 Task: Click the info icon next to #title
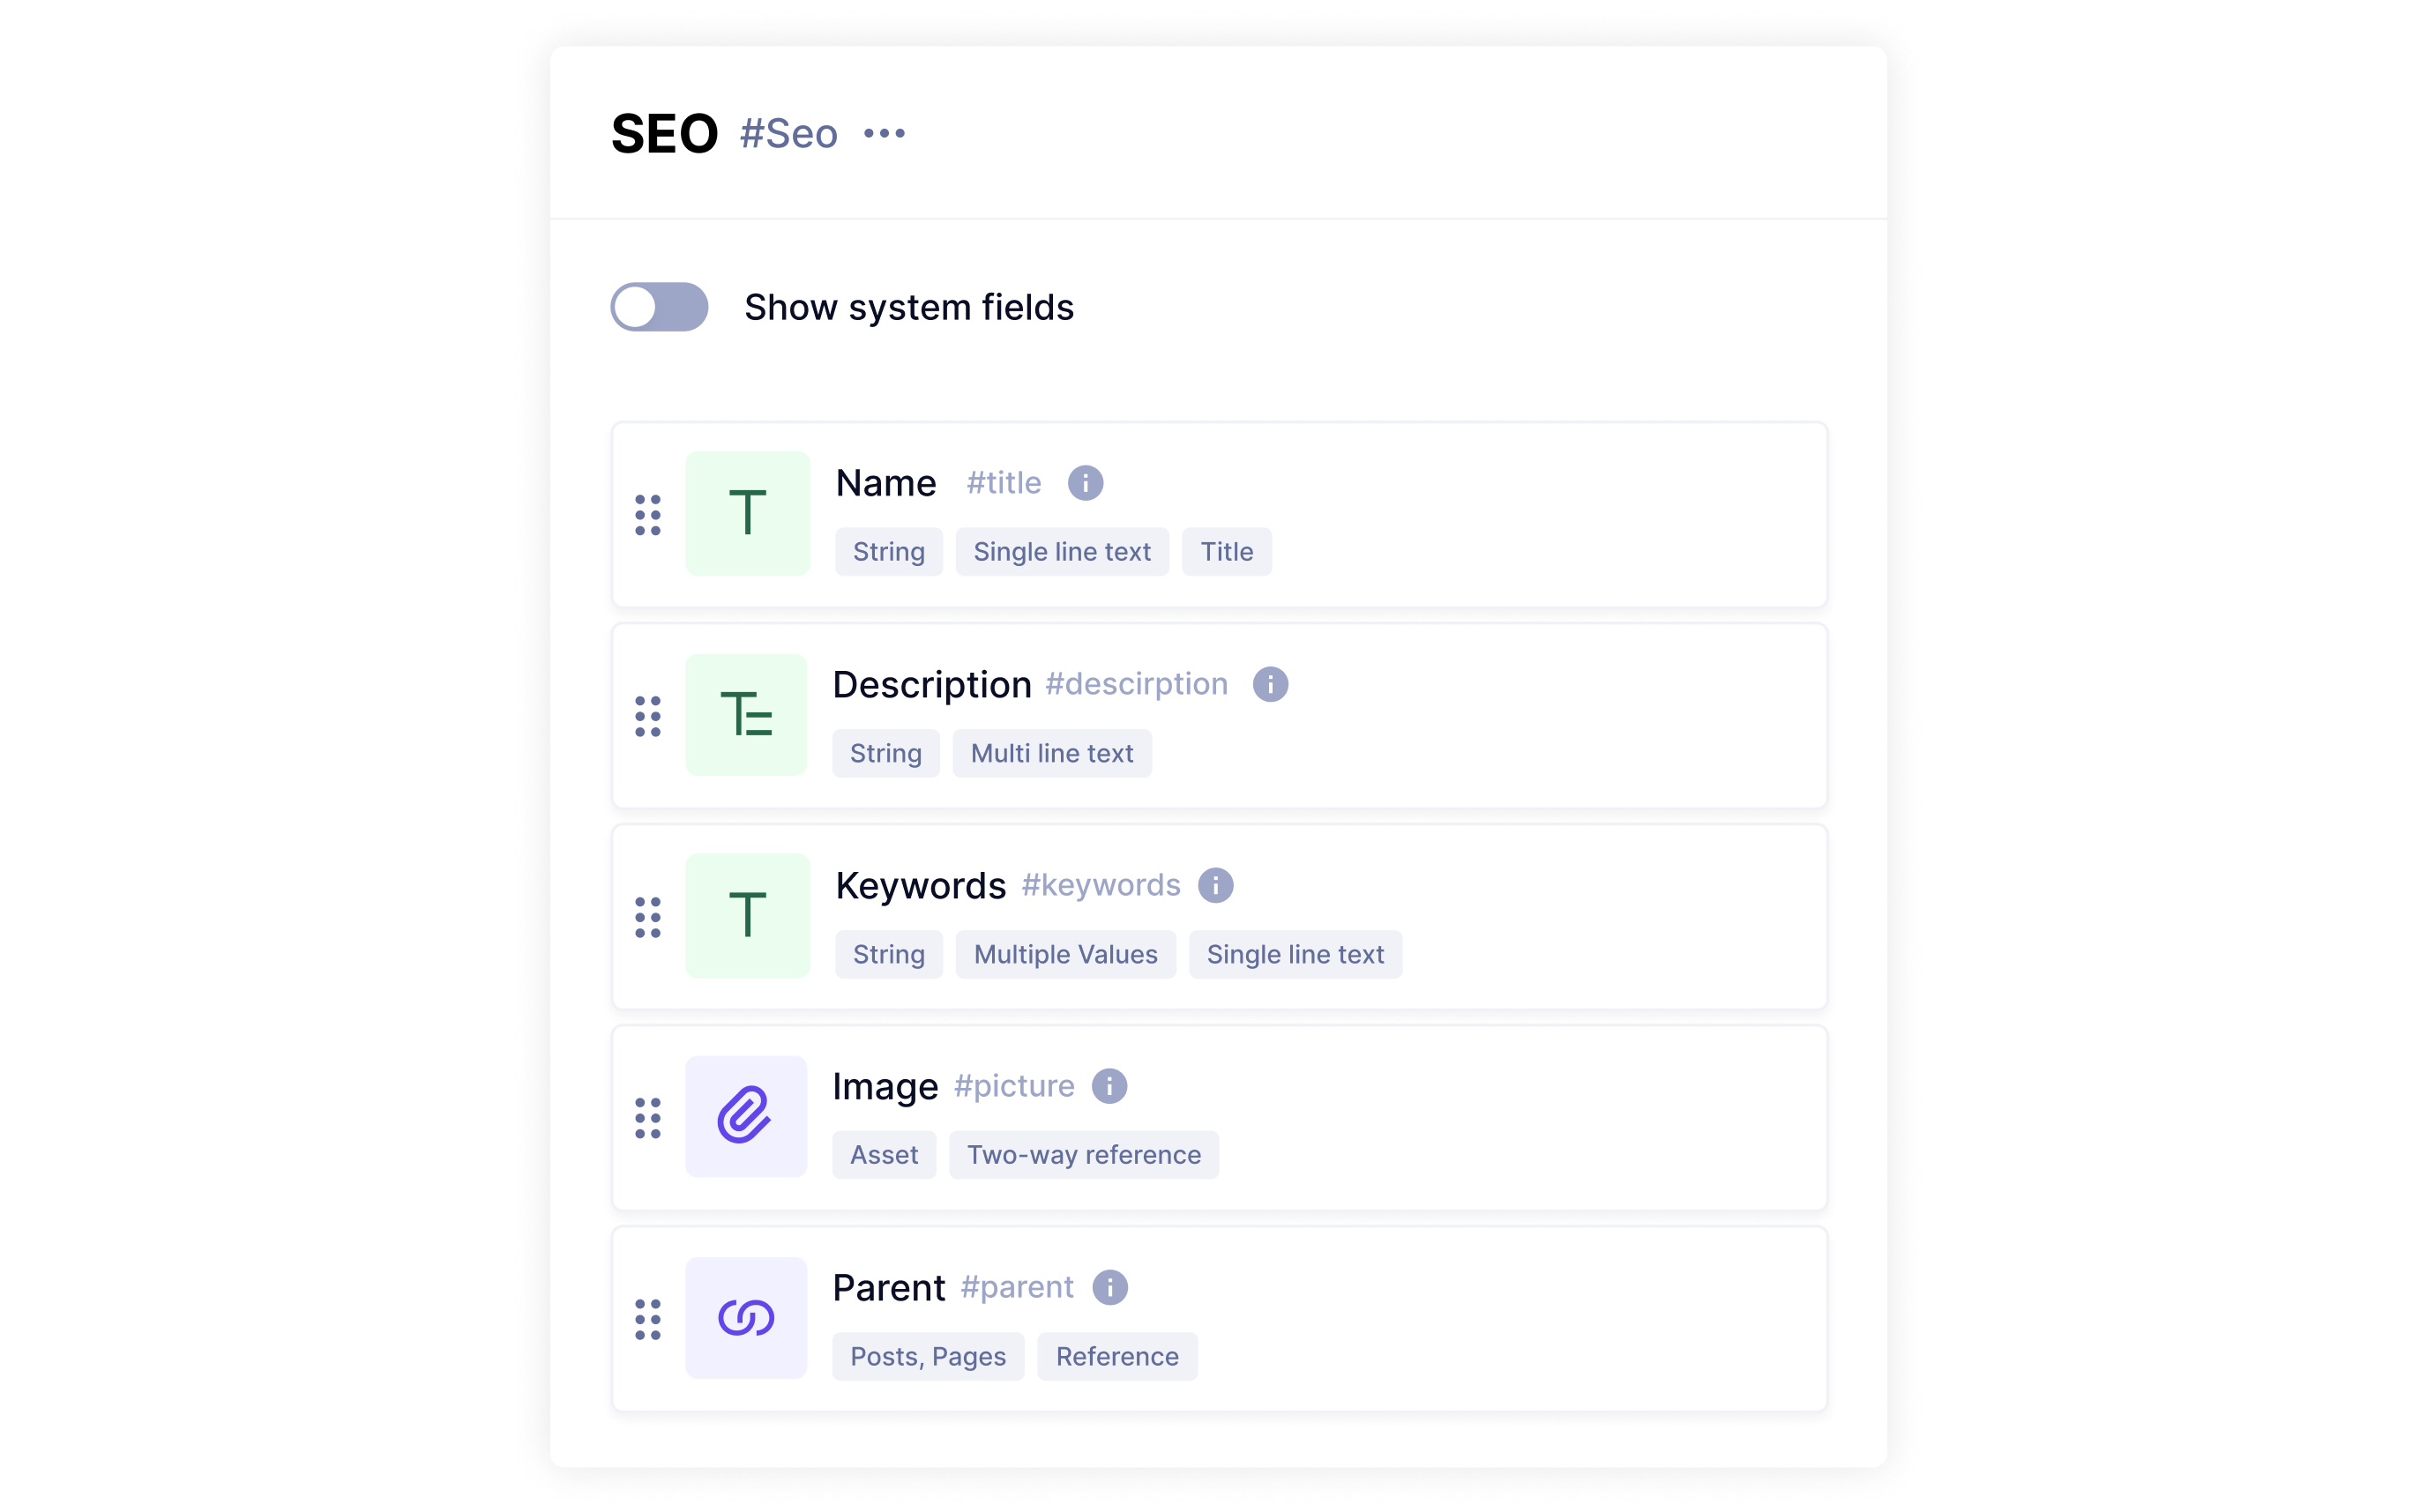1085,483
